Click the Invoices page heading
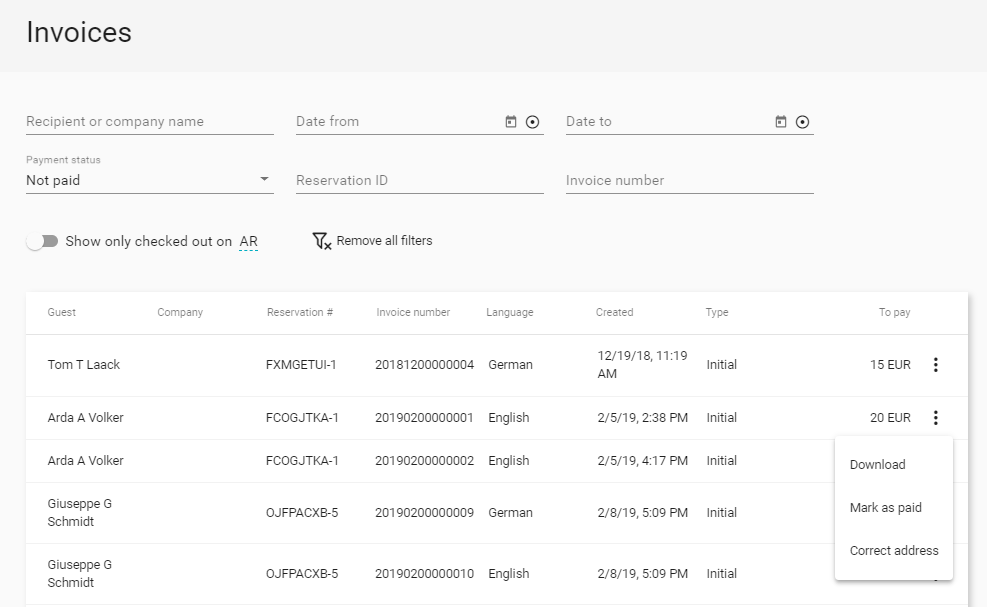 click(79, 32)
